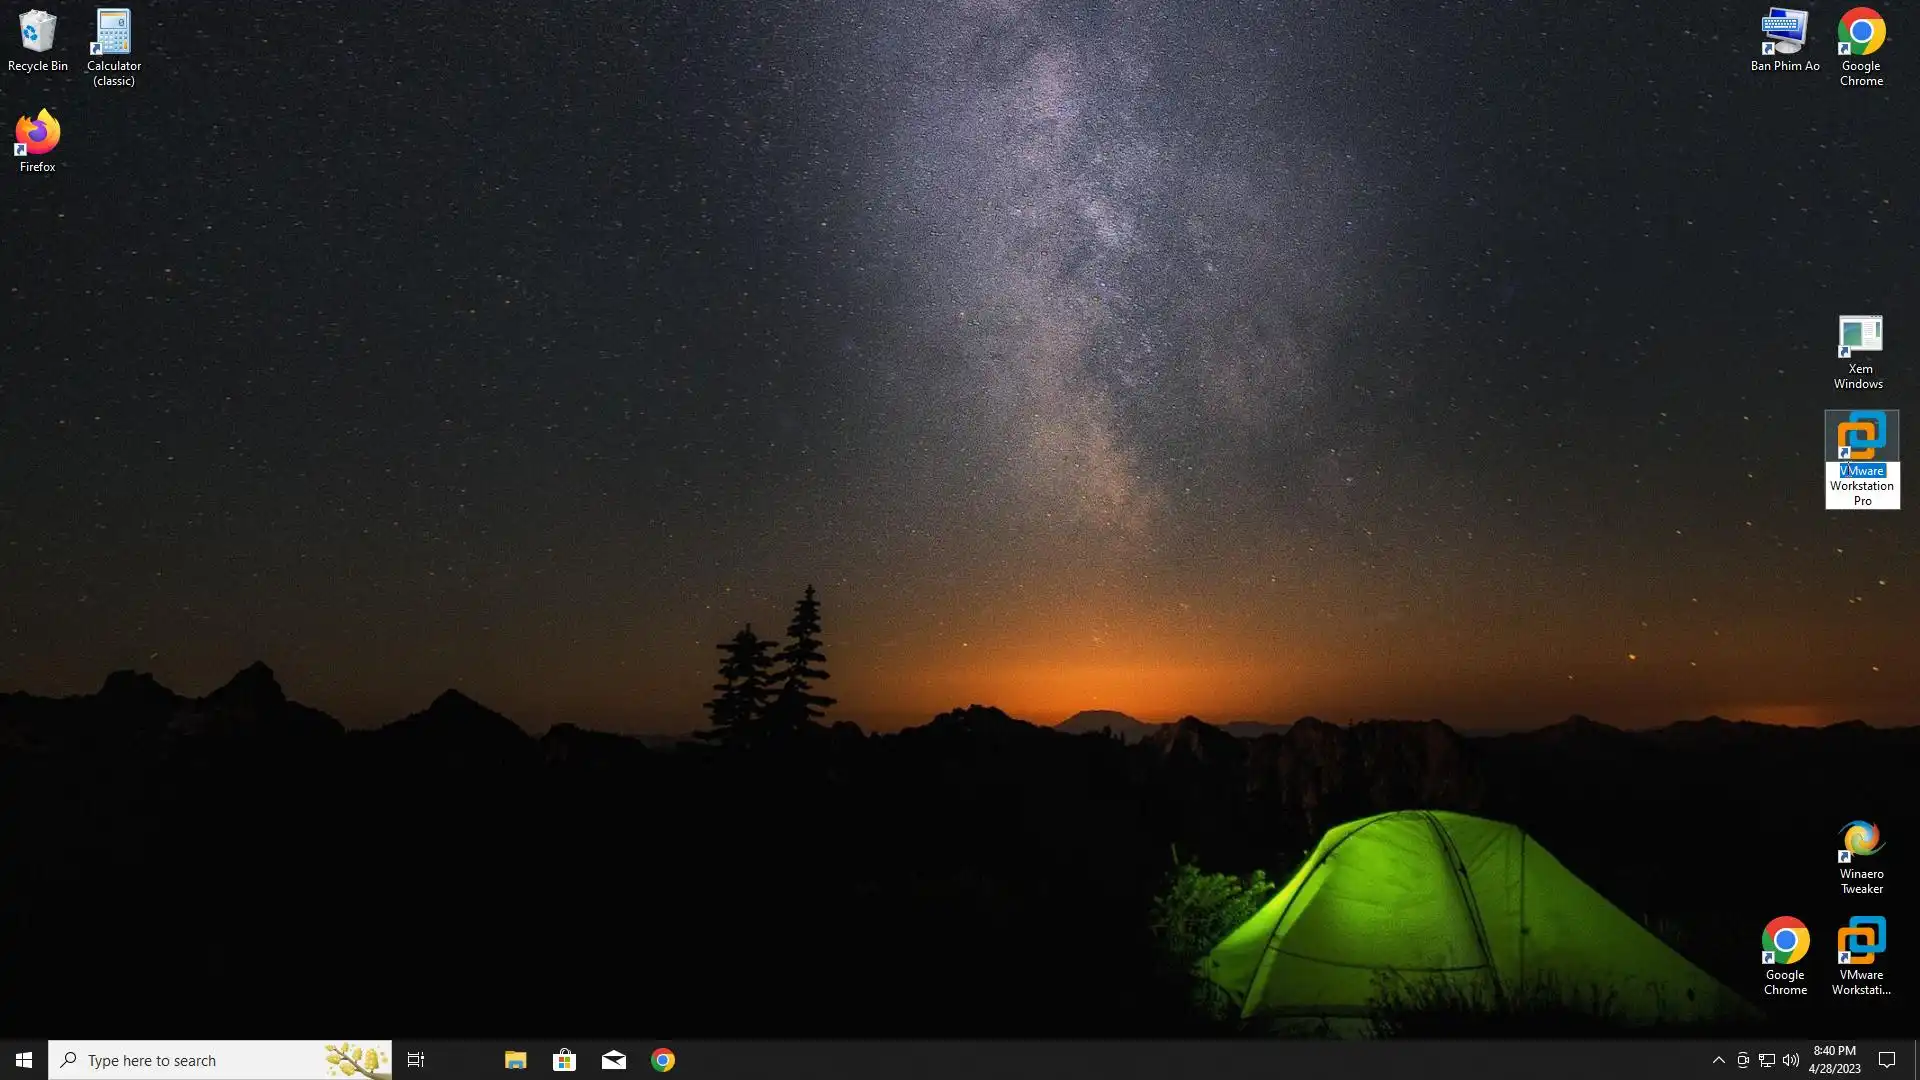Launch Chrome from the taskbar

(662, 1060)
